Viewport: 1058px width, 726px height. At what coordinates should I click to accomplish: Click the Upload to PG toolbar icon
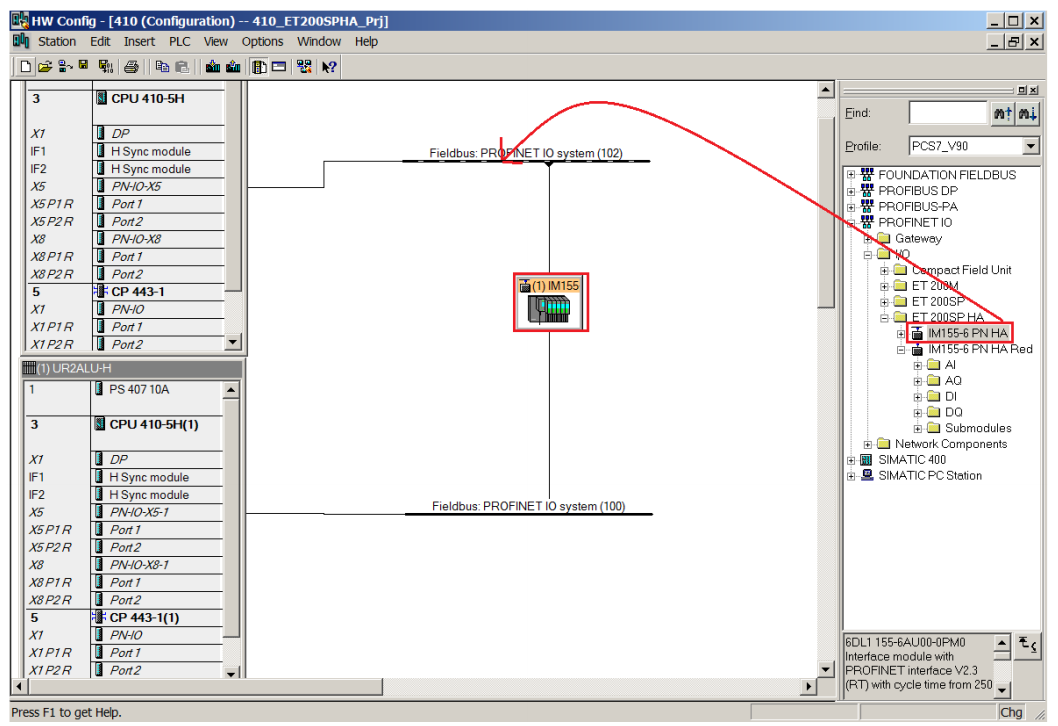tap(233, 67)
